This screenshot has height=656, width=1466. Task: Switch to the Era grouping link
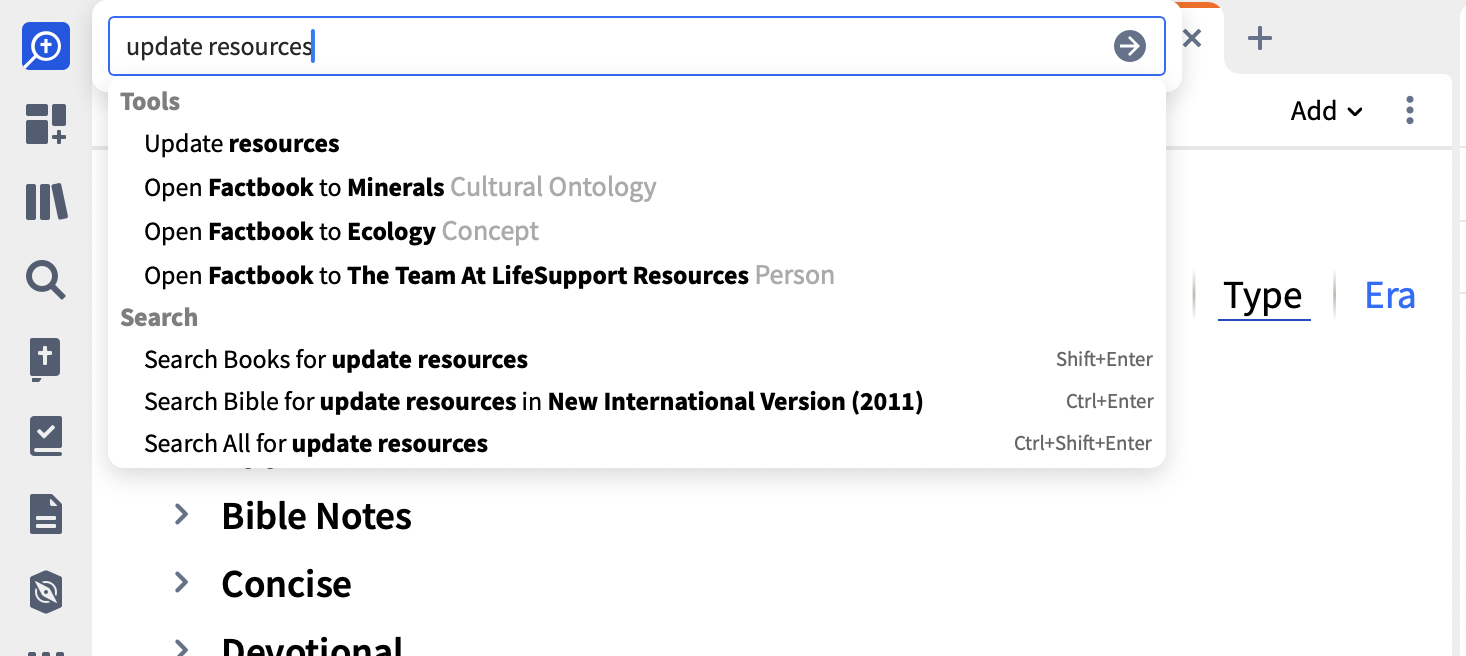1390,296
